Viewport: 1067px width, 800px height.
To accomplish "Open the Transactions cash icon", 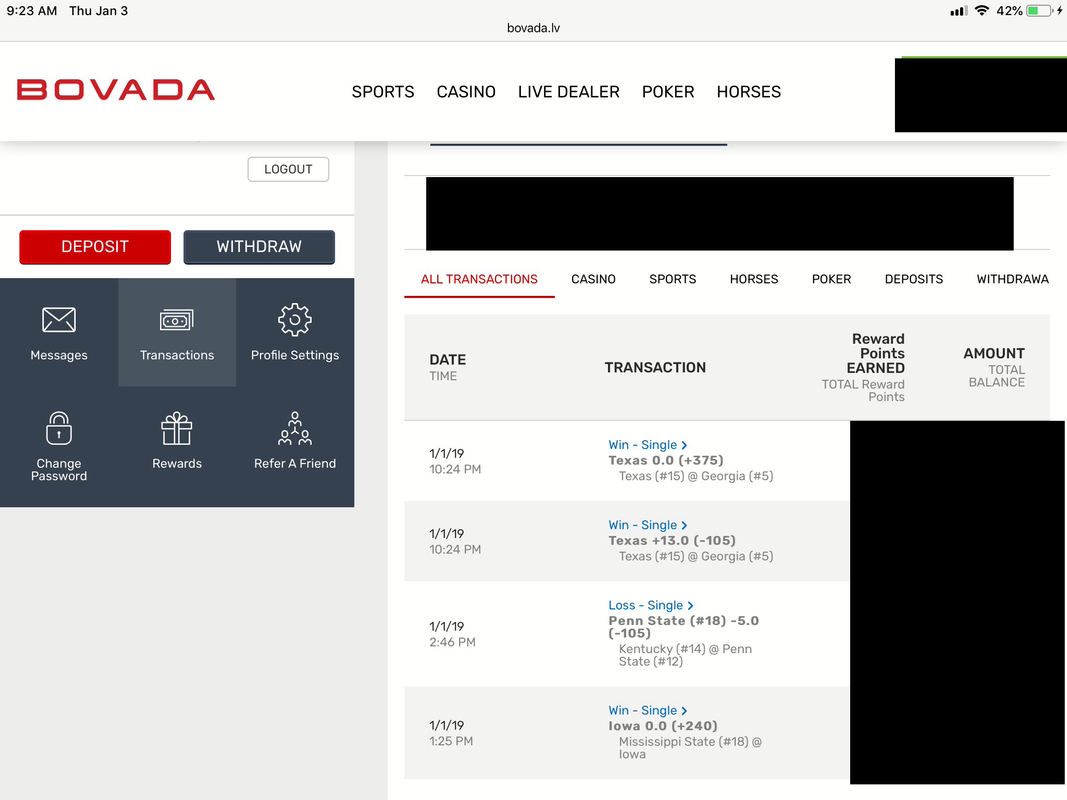I will (177, 320).
